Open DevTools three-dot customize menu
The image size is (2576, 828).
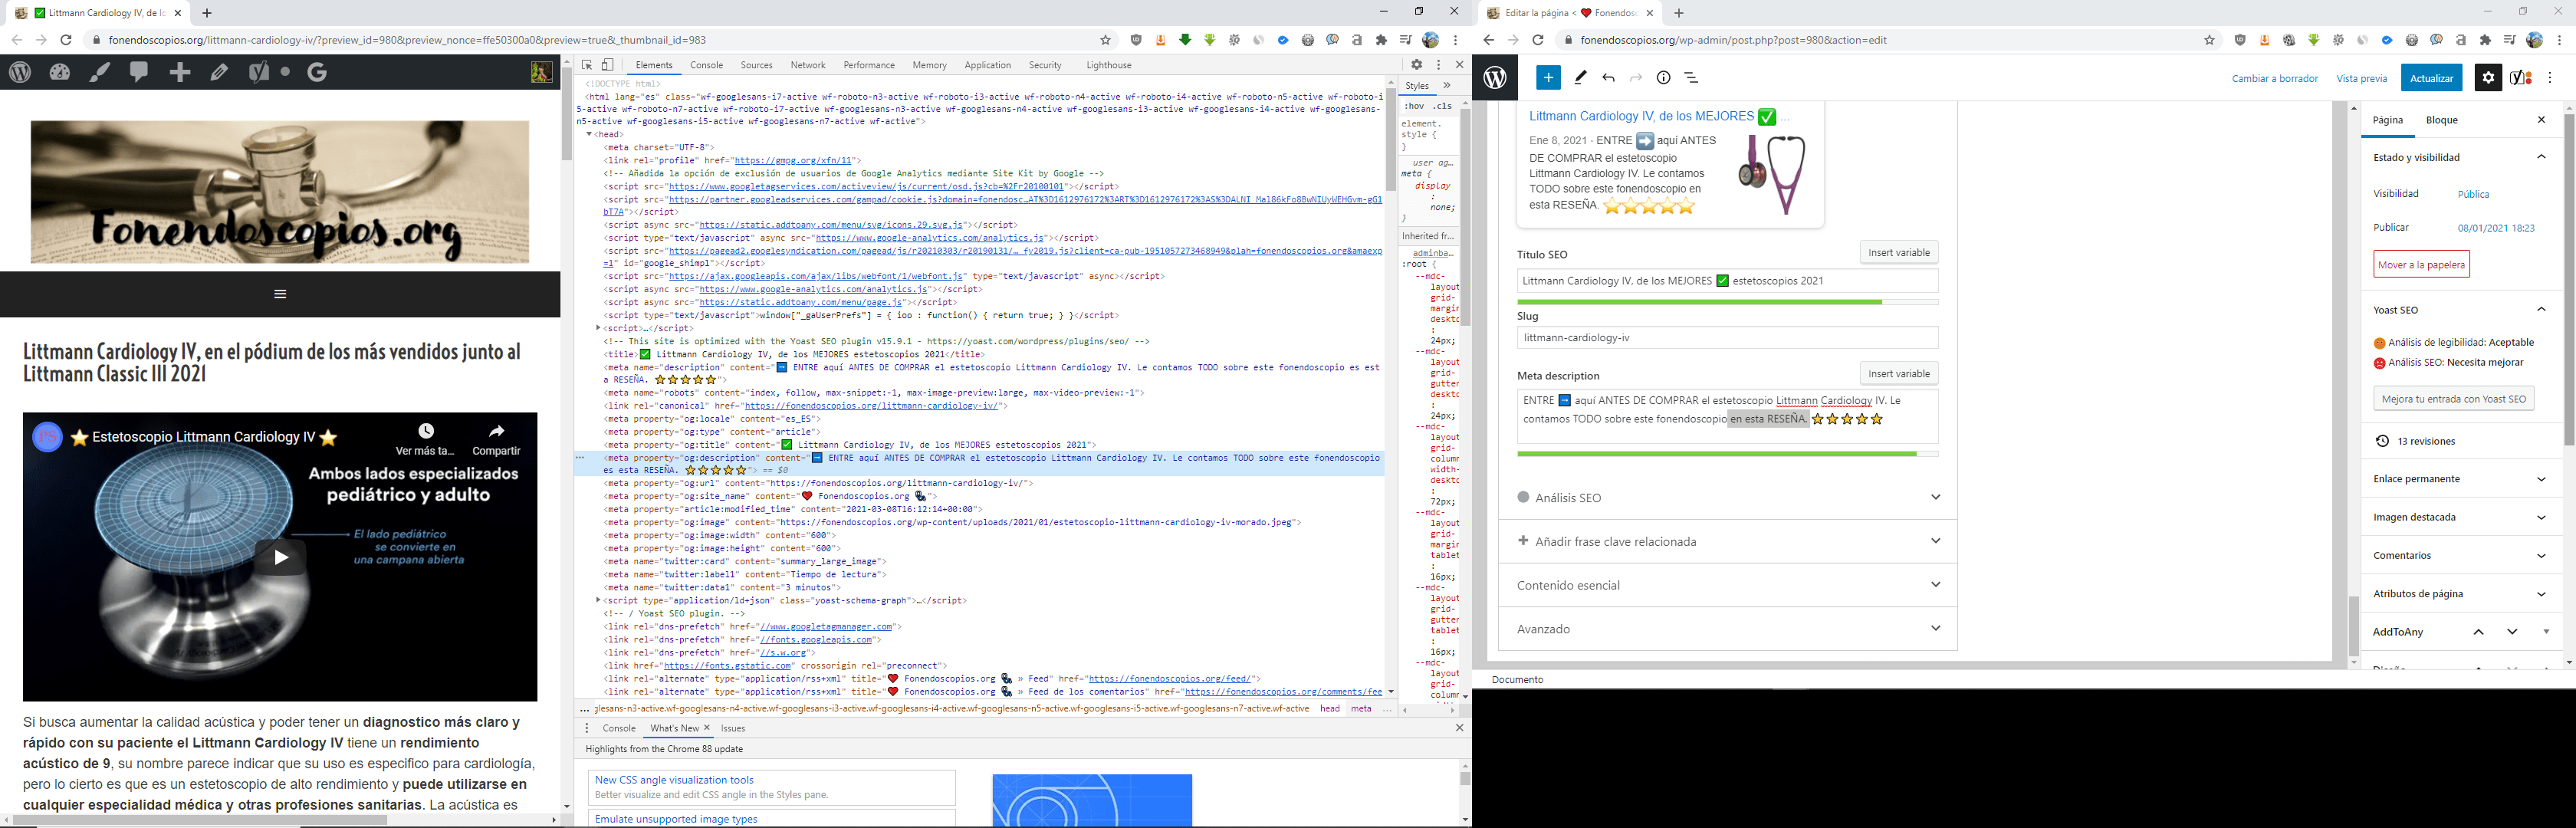pyautogui.click(x=1439, y=65)
